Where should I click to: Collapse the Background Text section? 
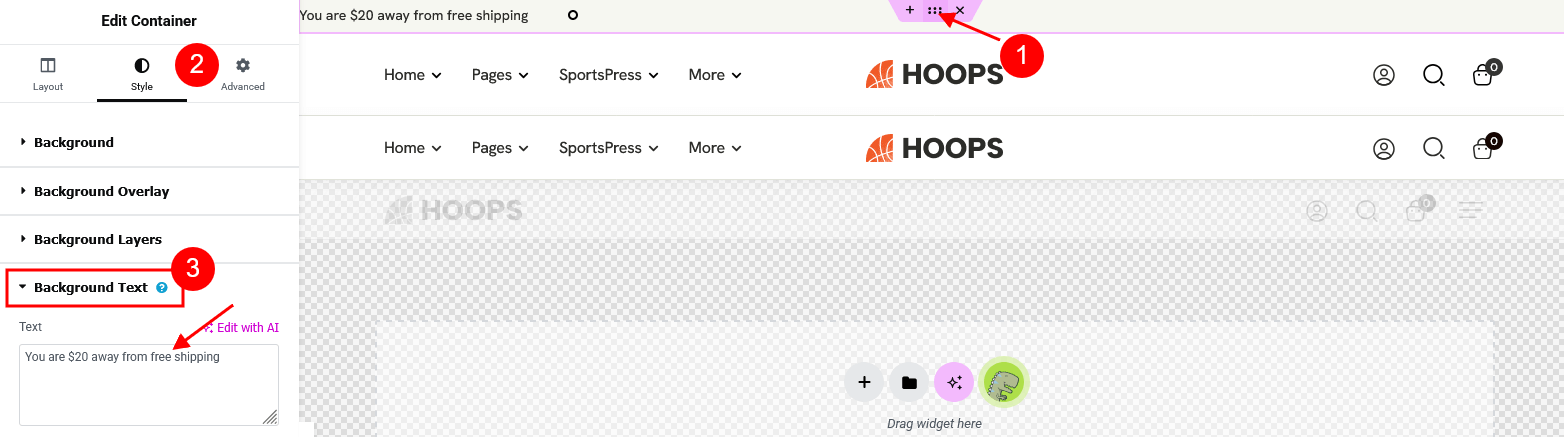click(90, 288)
